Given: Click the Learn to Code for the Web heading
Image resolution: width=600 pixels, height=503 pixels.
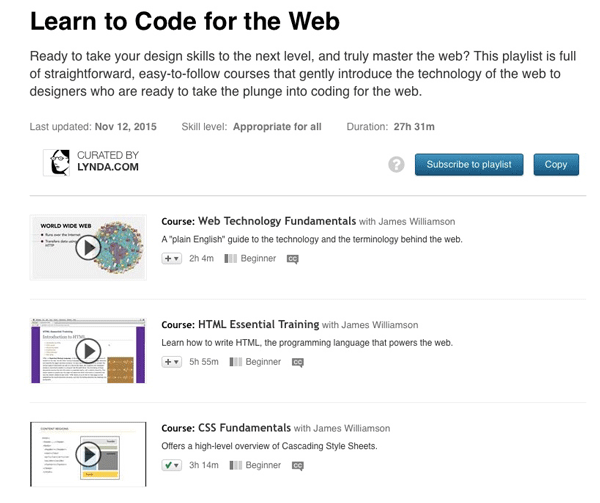Looking at the screenshot, I should [185, 21].
